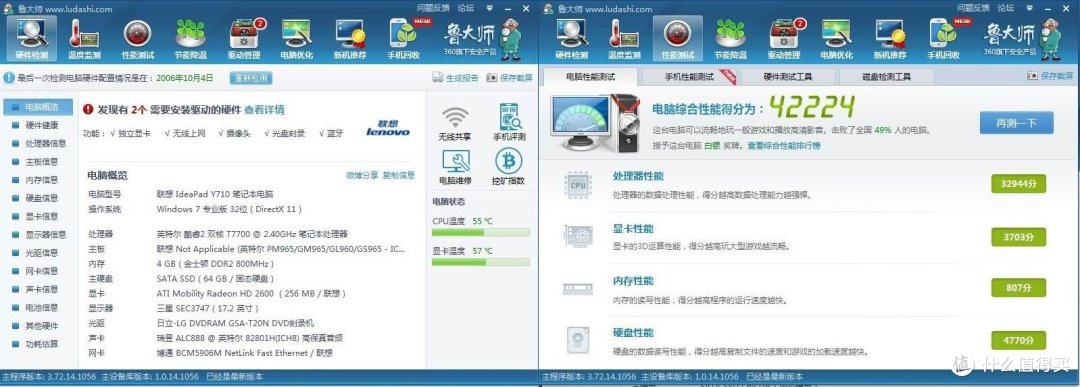Open 驱动管理 in the hardware overview window

[x=245, y=39]
